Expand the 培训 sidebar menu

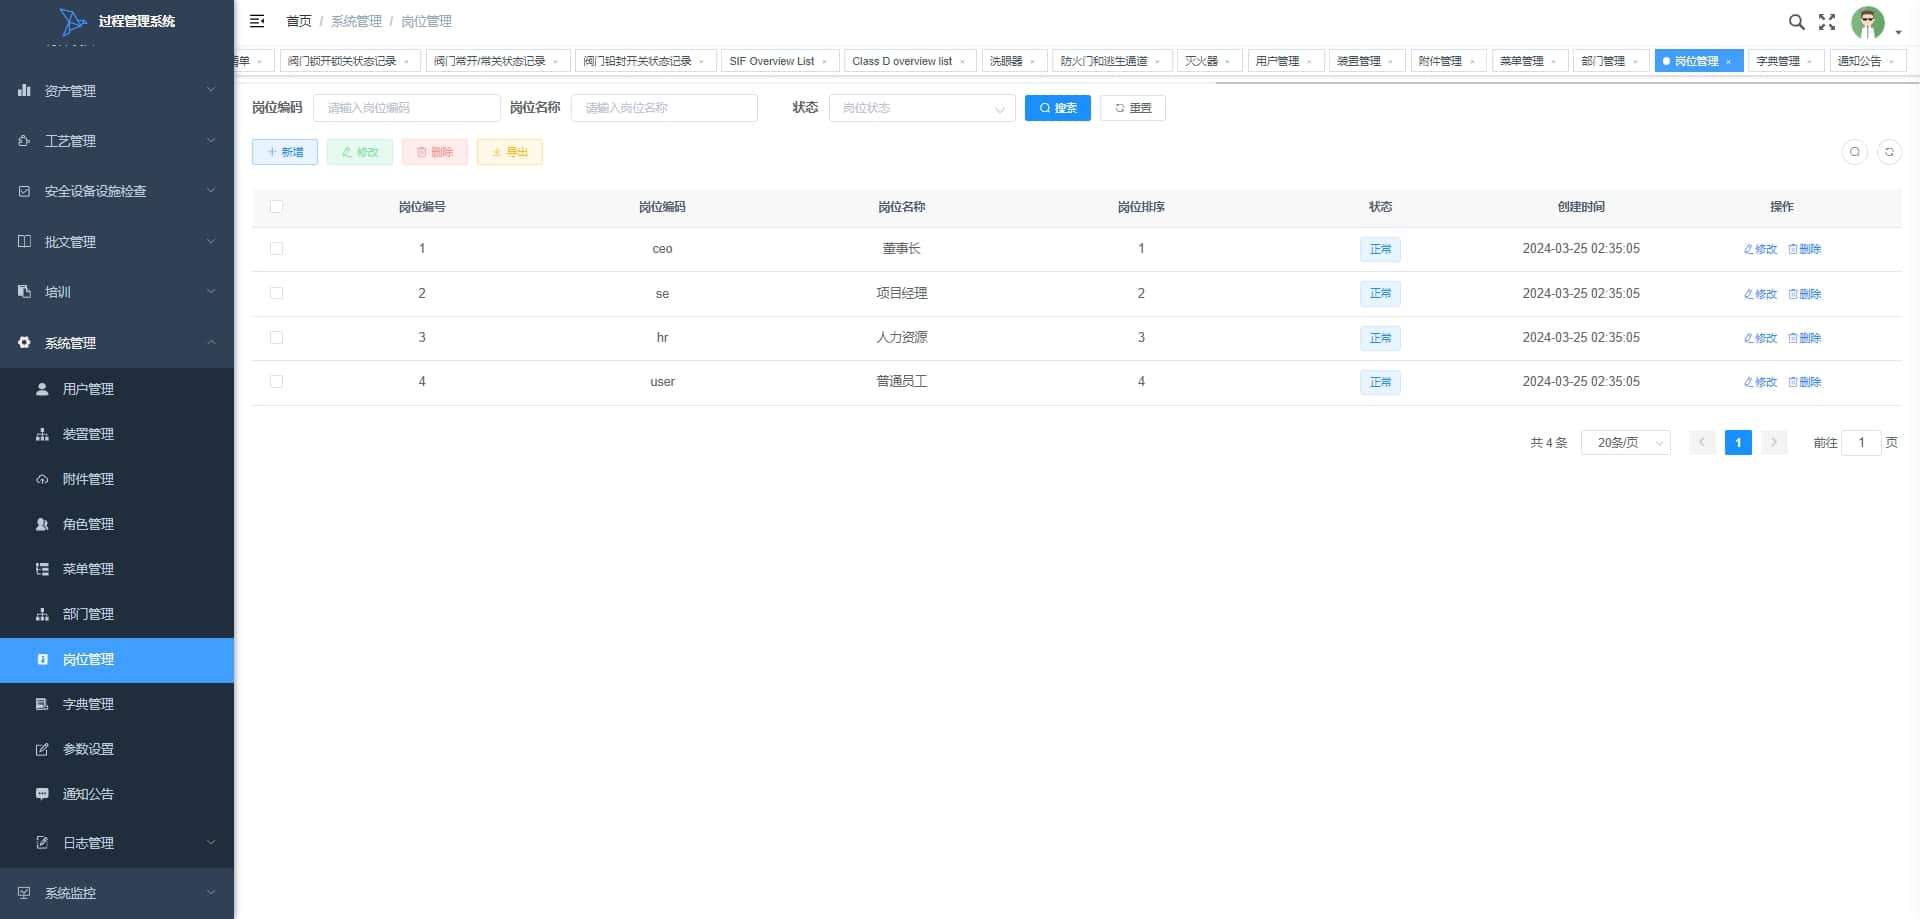tap(117, 292)
